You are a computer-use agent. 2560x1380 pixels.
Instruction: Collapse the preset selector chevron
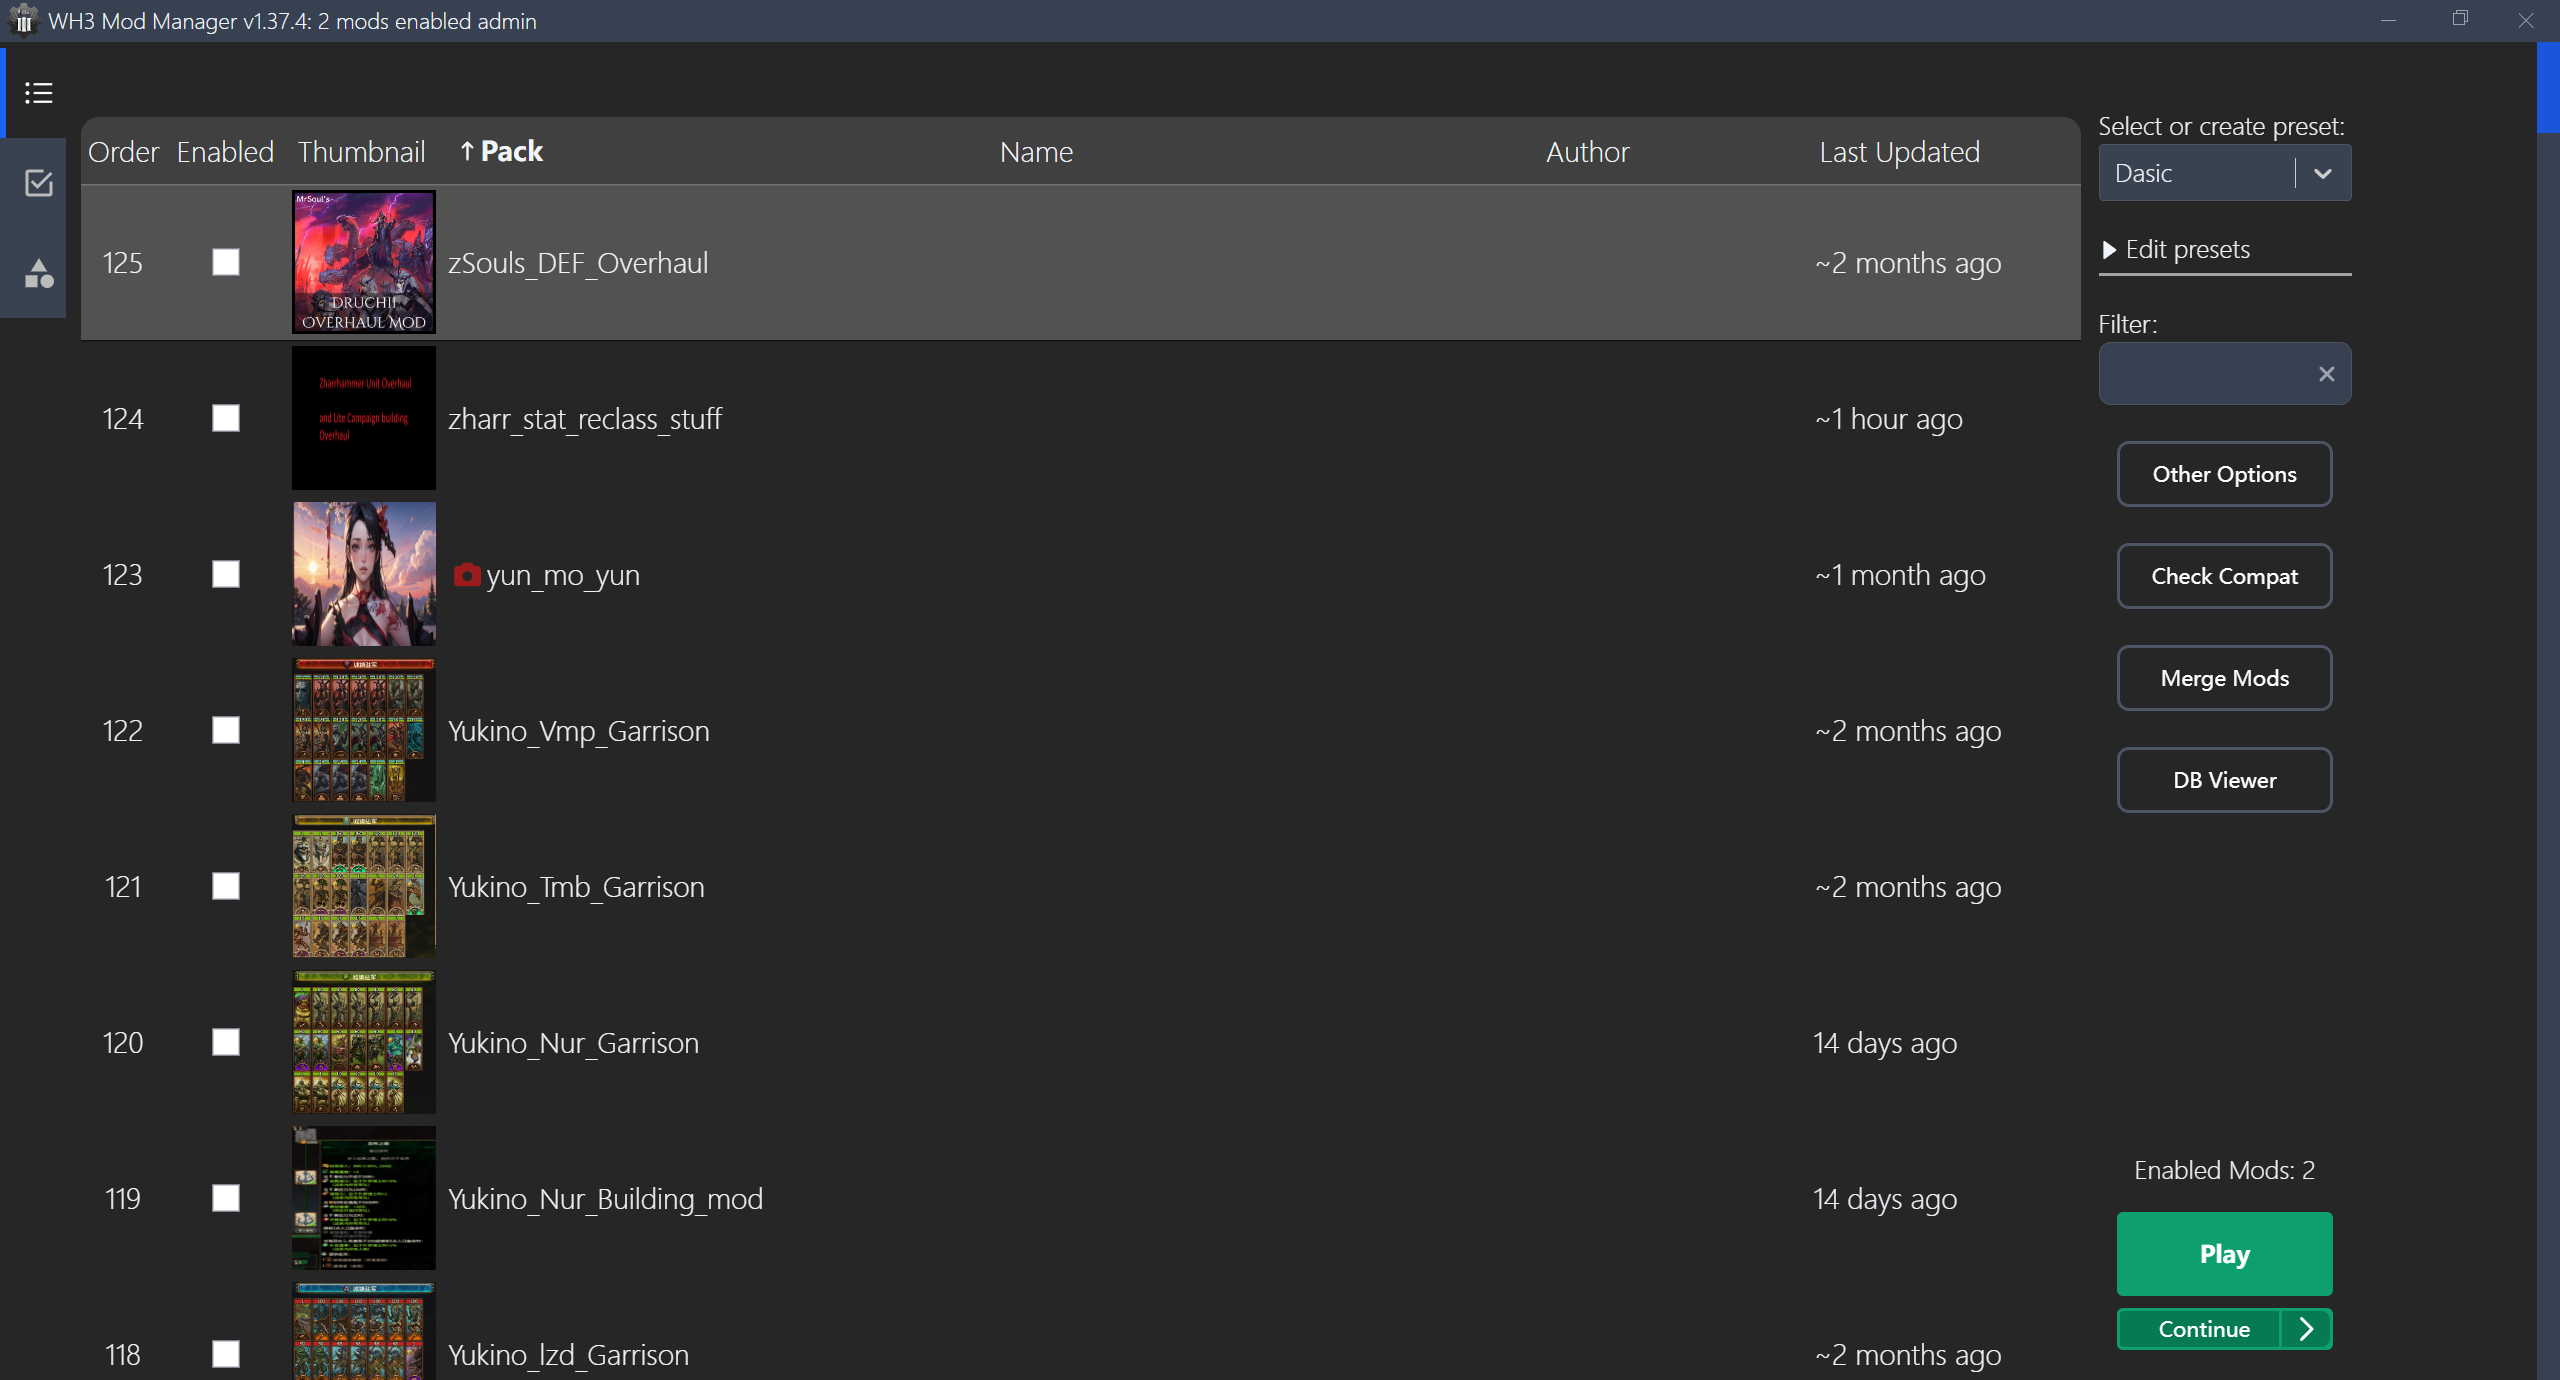(x=2322, y=172)
